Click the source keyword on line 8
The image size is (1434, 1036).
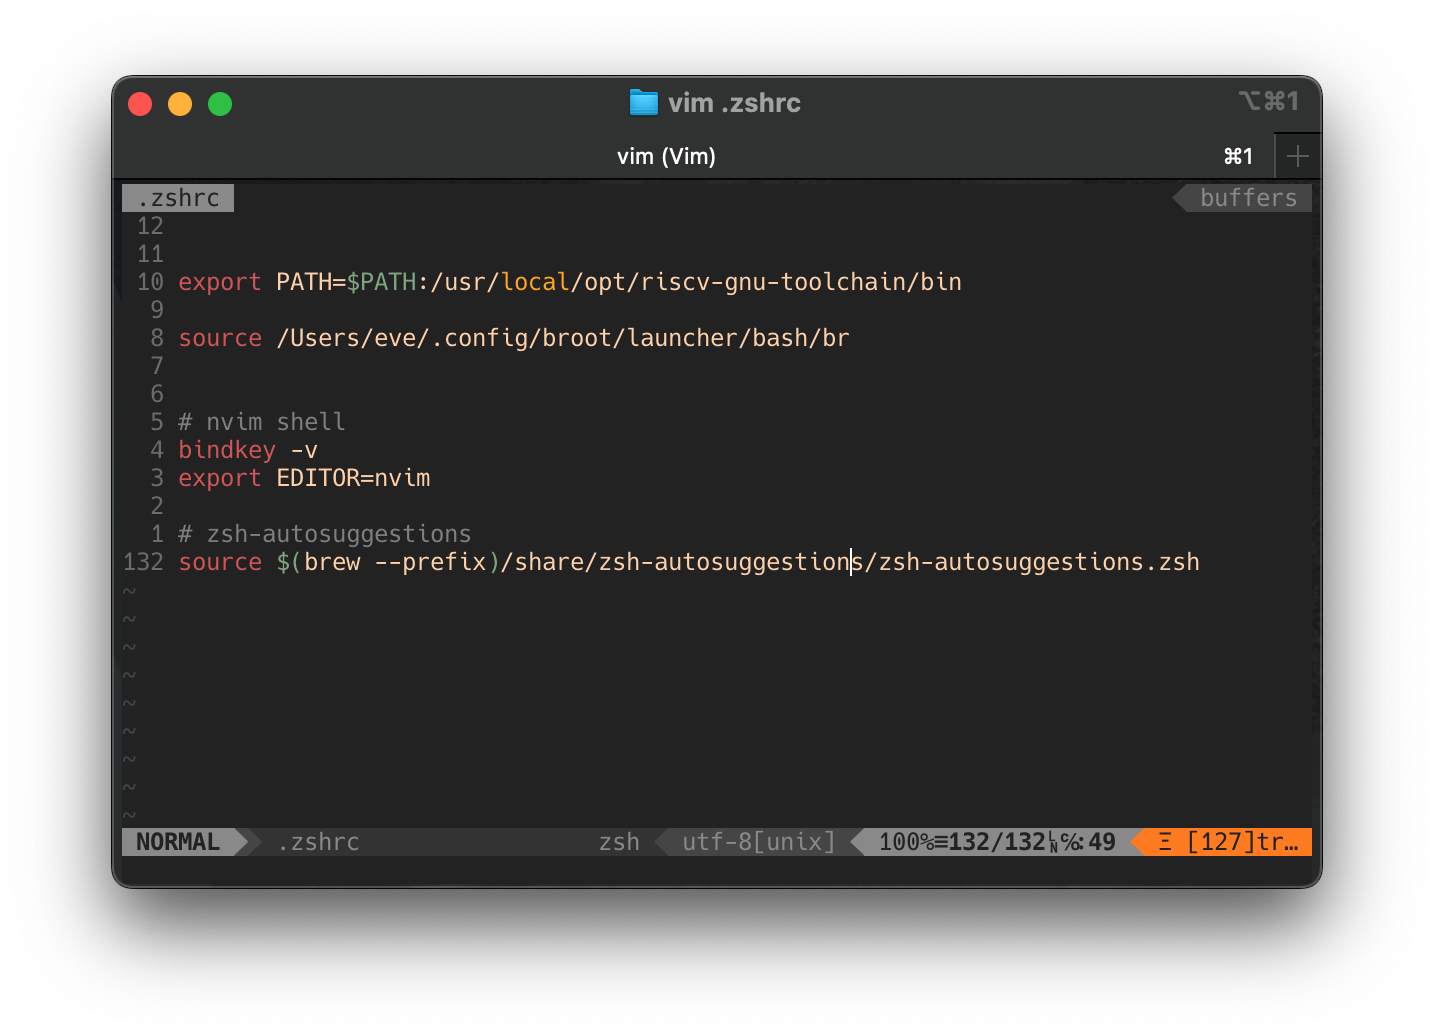pos(220,338)
